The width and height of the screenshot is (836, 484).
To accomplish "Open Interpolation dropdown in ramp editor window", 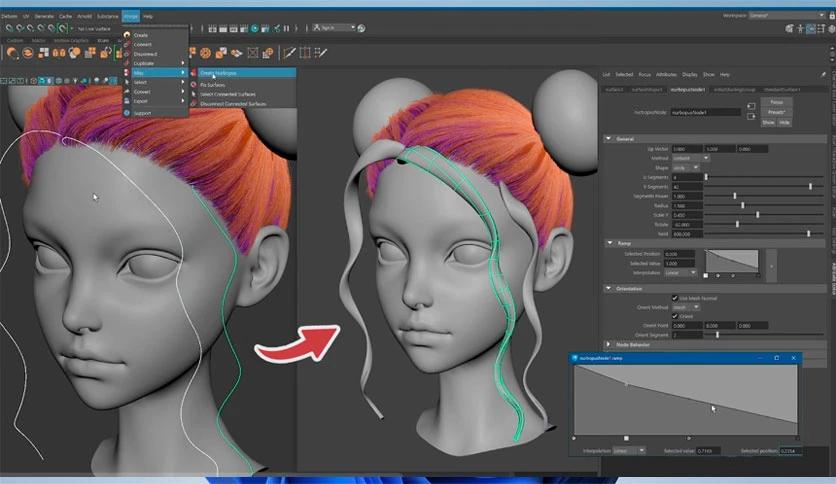I will (x=628, y=451).
